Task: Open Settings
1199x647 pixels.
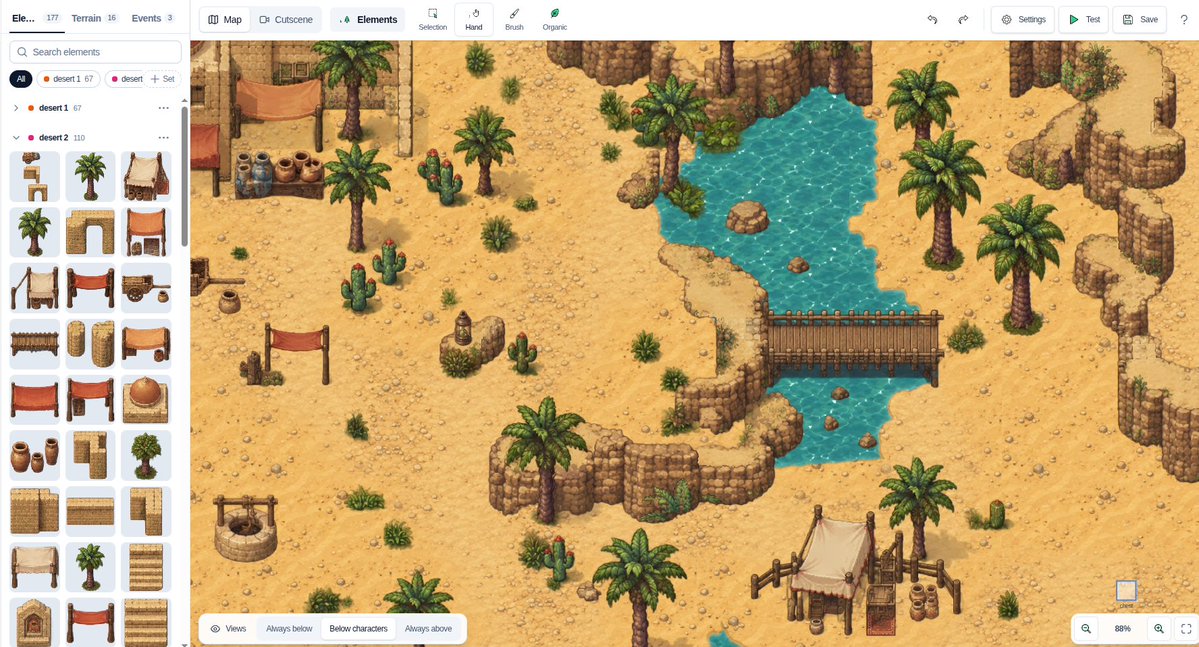Action: [1023, 19]
